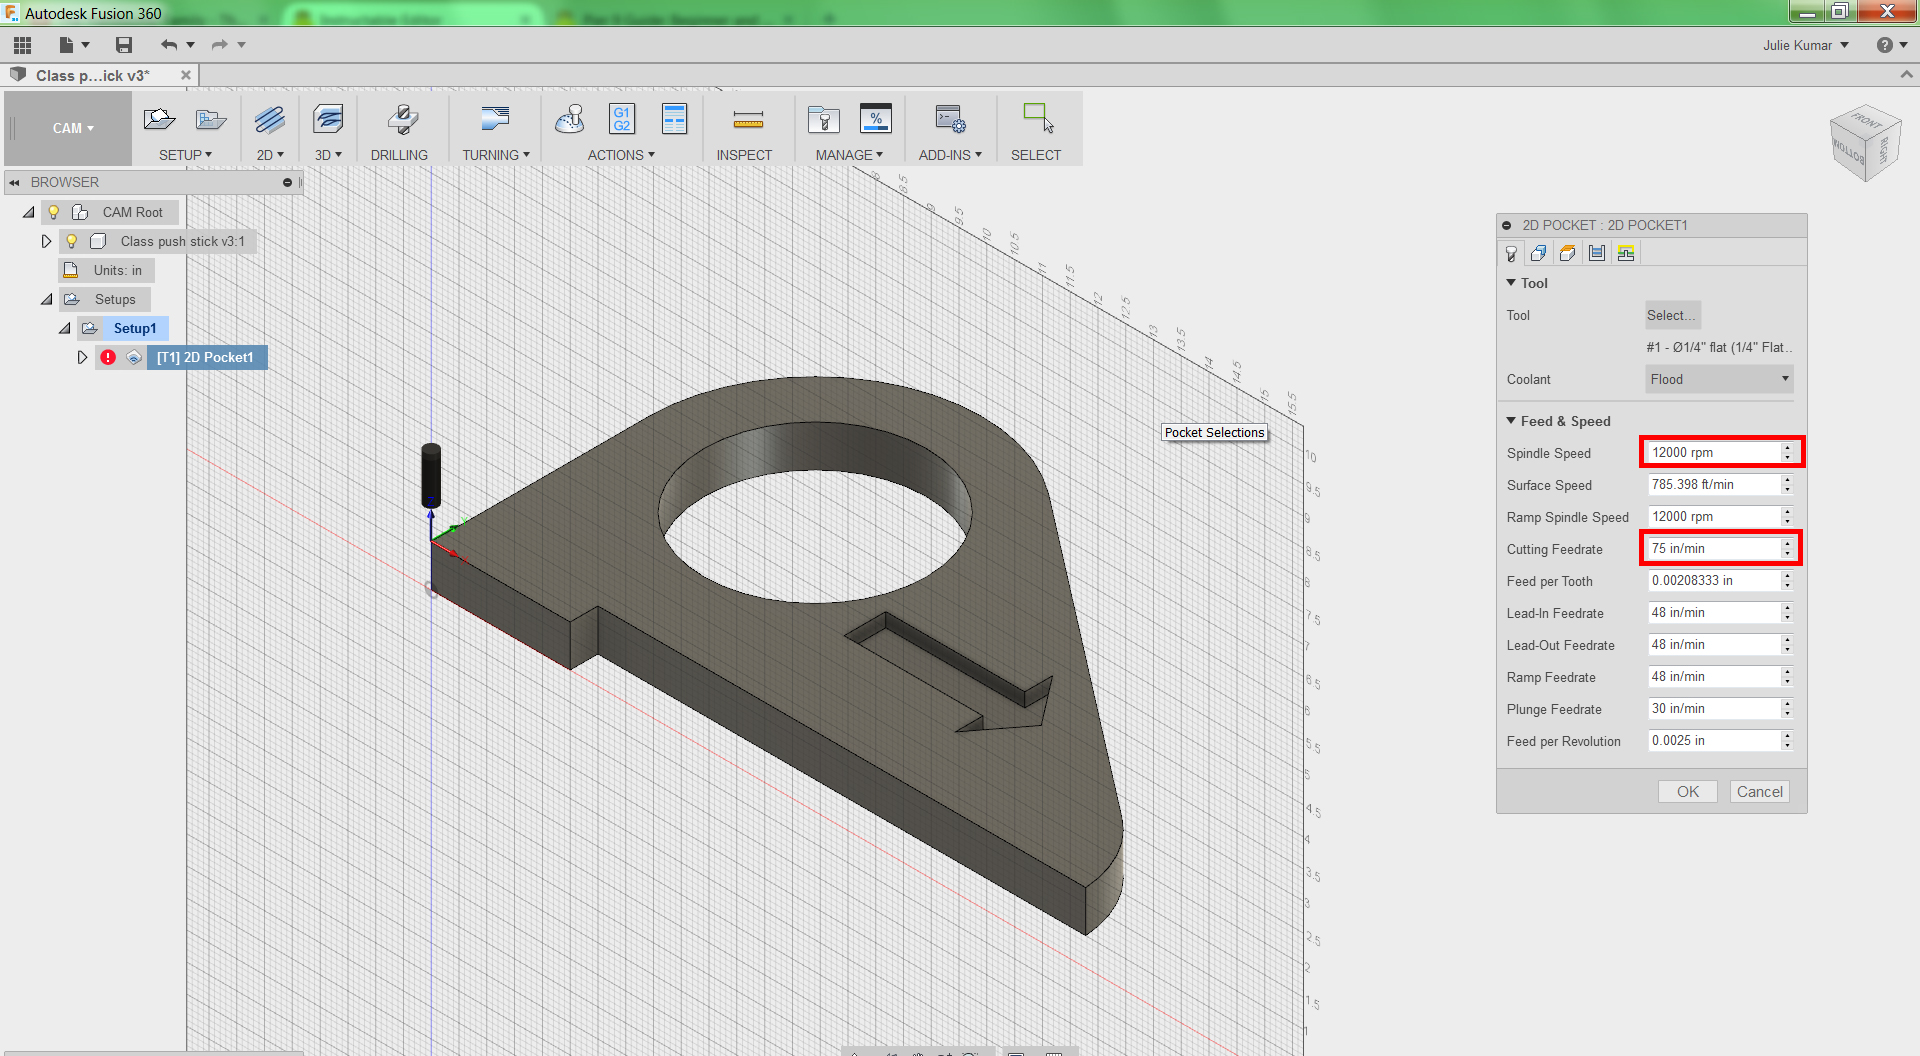Click the red error icon on 2D Pocket1
This screenshot has height=1056, width=1920.
(108, 357)
